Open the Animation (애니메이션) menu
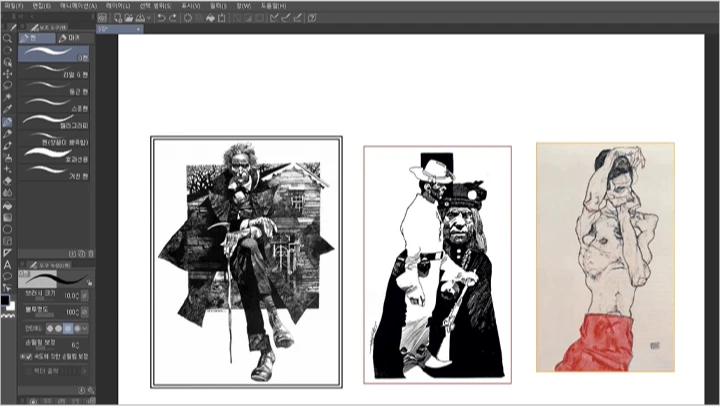 coord(78,6)
